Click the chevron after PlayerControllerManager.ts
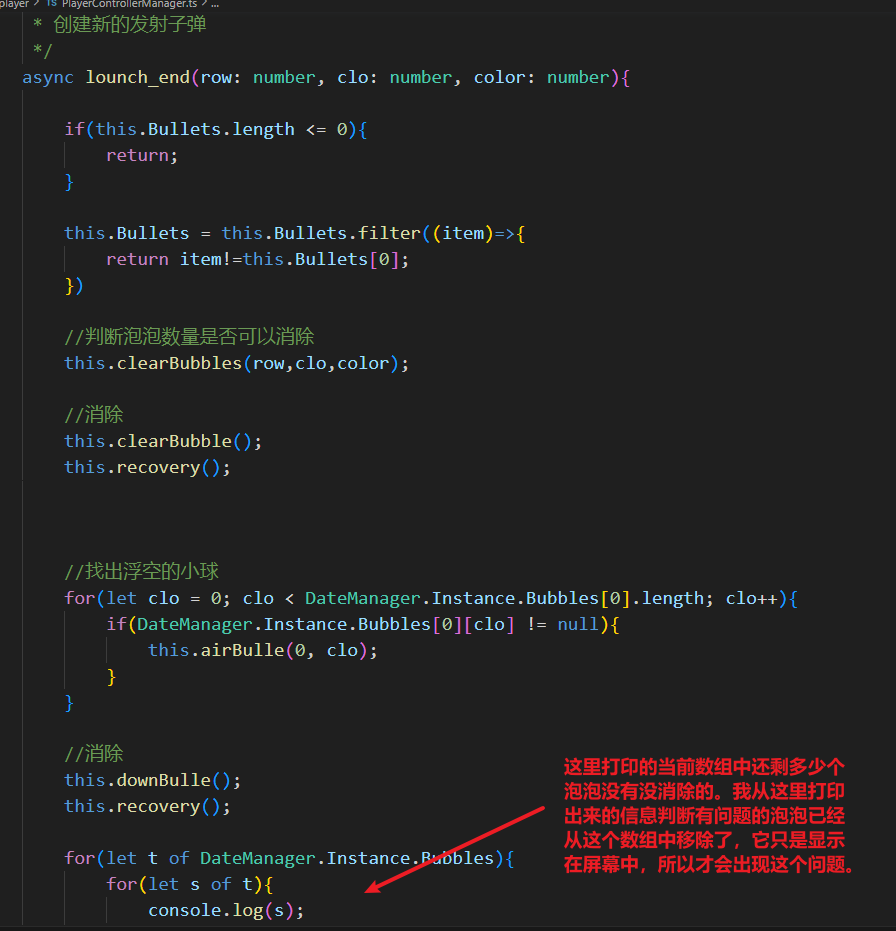The height and width of the screenshot is (931, 896). click(204, 3)
